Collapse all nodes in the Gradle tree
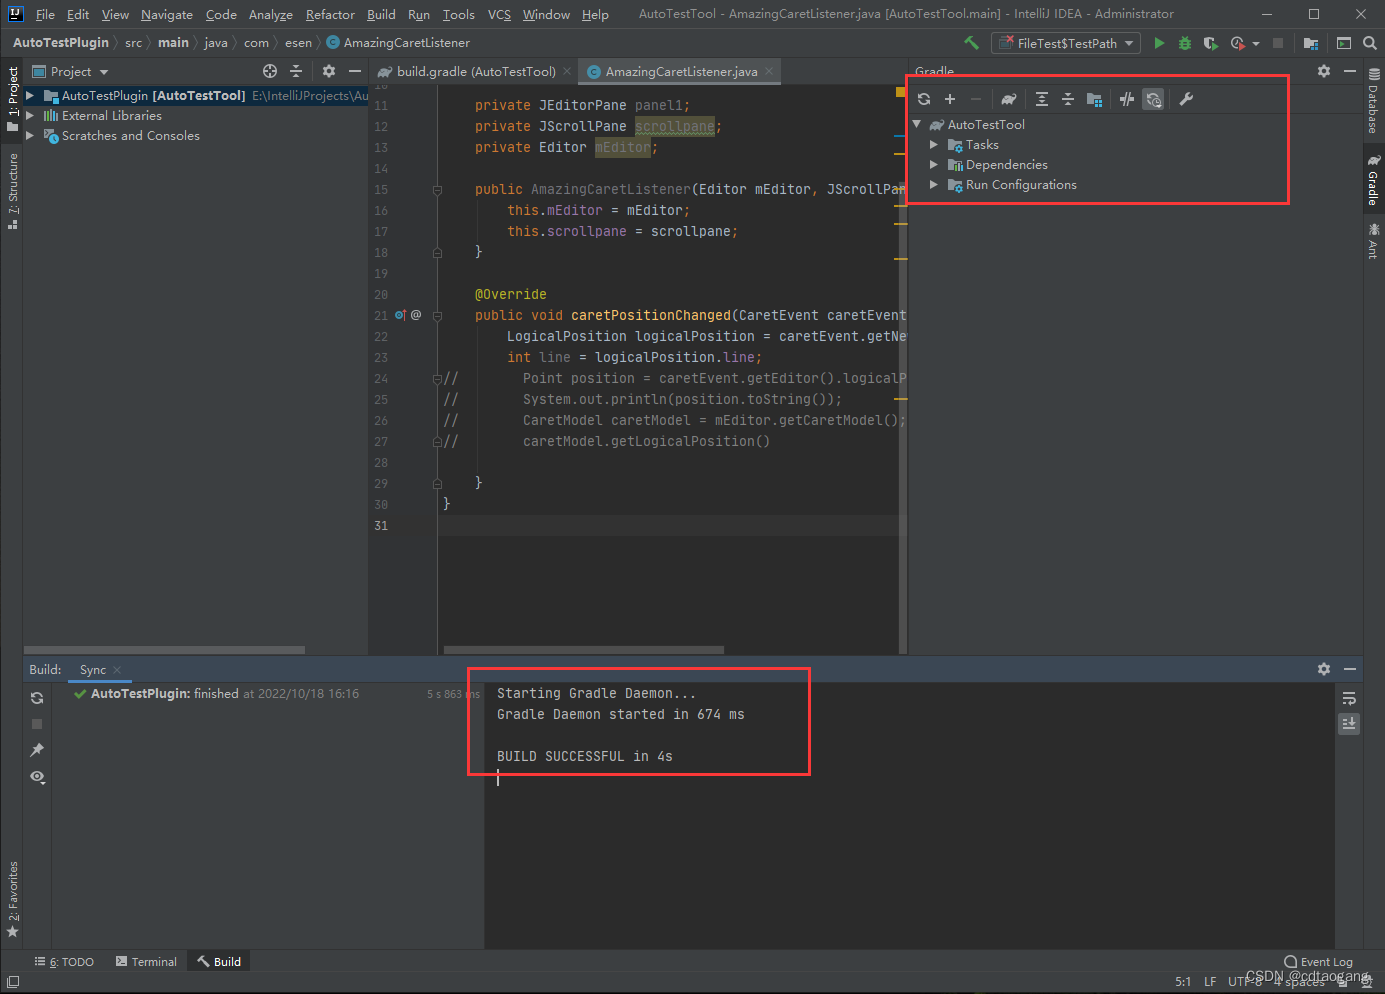Image resolution: width=1385 pixels, height=994 pixels. (1068, 99)
